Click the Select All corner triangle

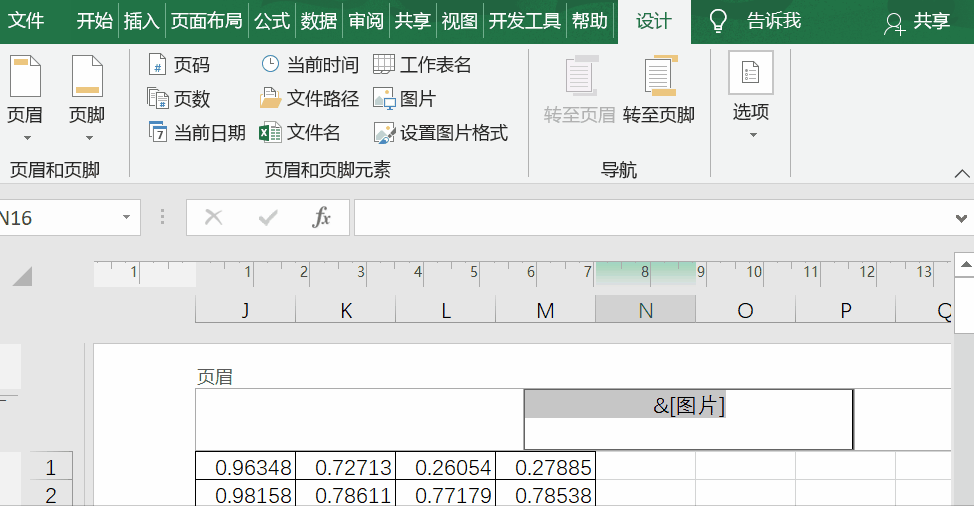(x=22, y=276)
